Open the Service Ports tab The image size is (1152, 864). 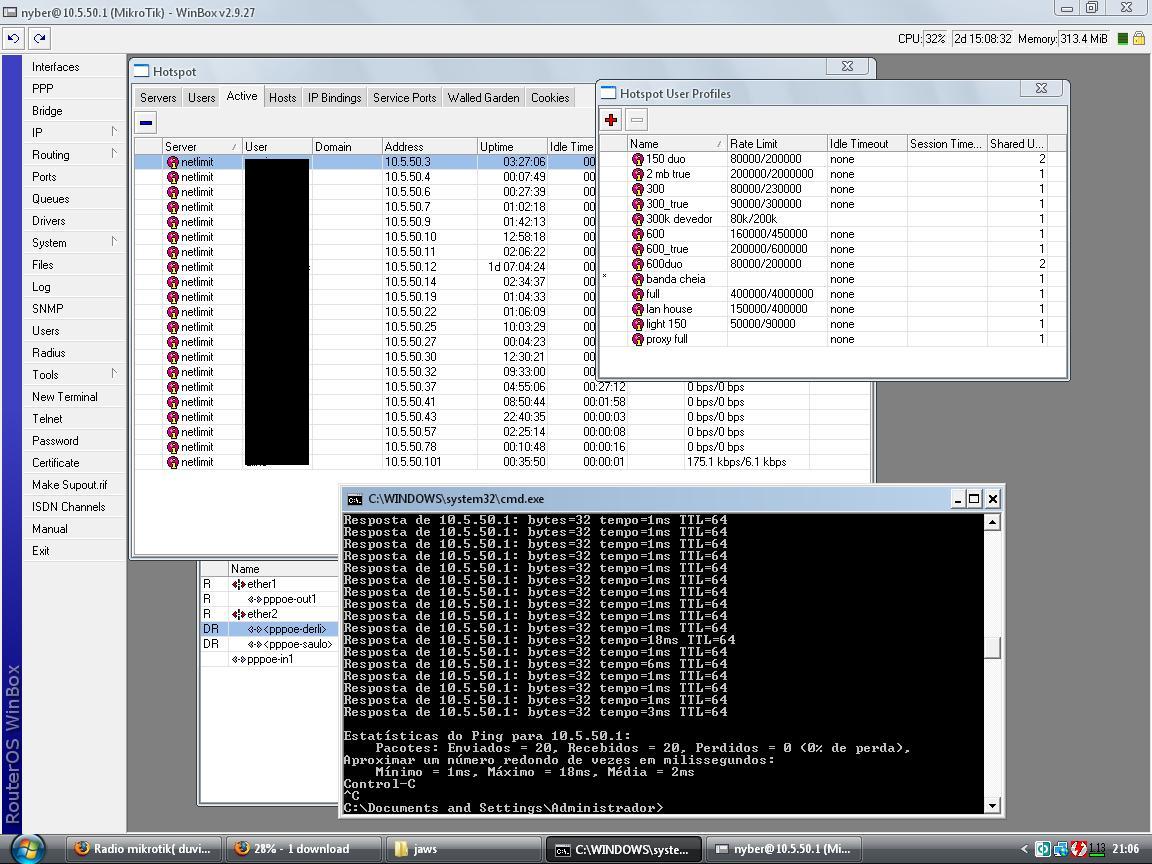coord(404,98)
